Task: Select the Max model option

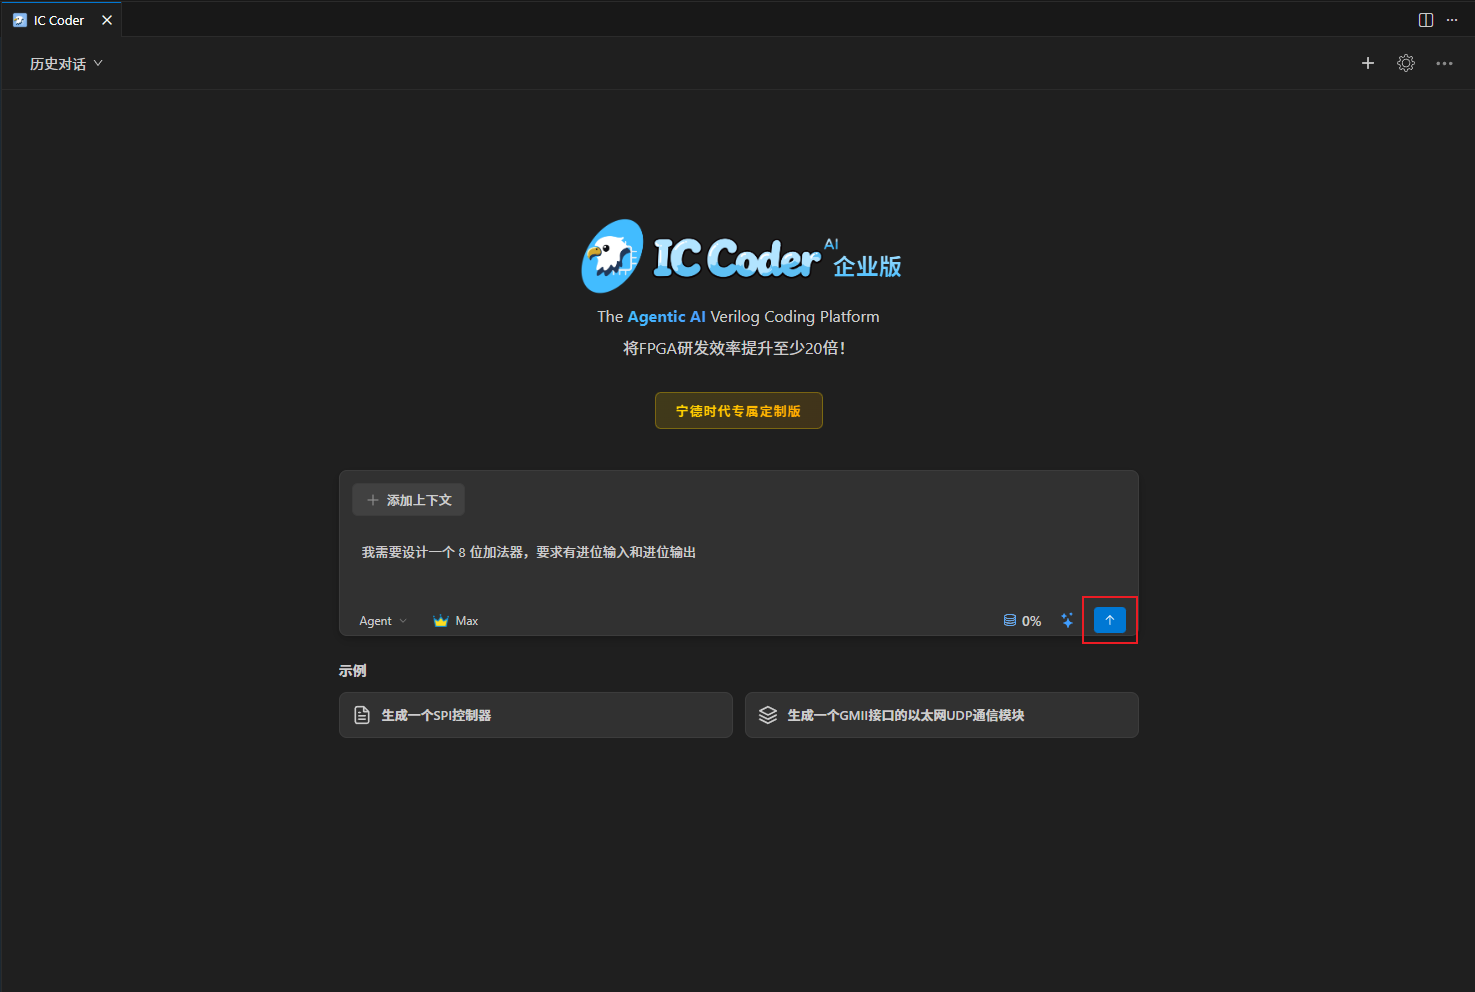Action: click(x=456, y=621)
